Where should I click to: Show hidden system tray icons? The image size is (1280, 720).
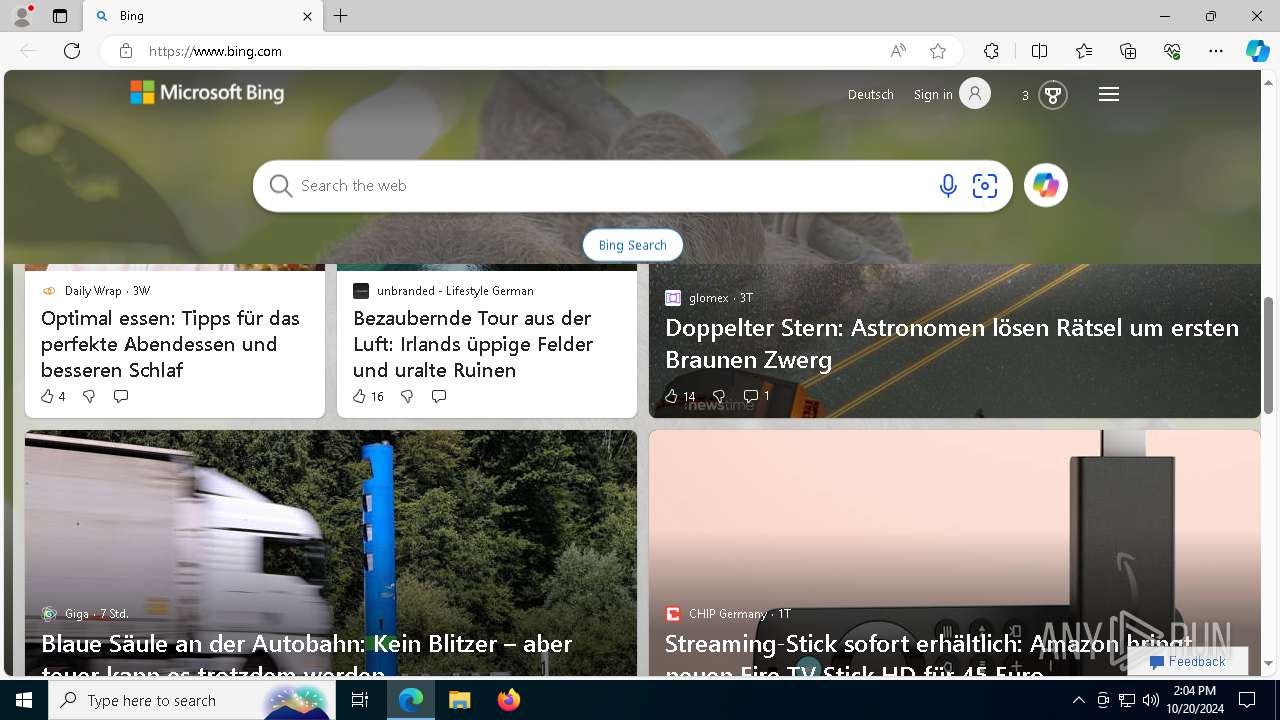(1078, 700)
